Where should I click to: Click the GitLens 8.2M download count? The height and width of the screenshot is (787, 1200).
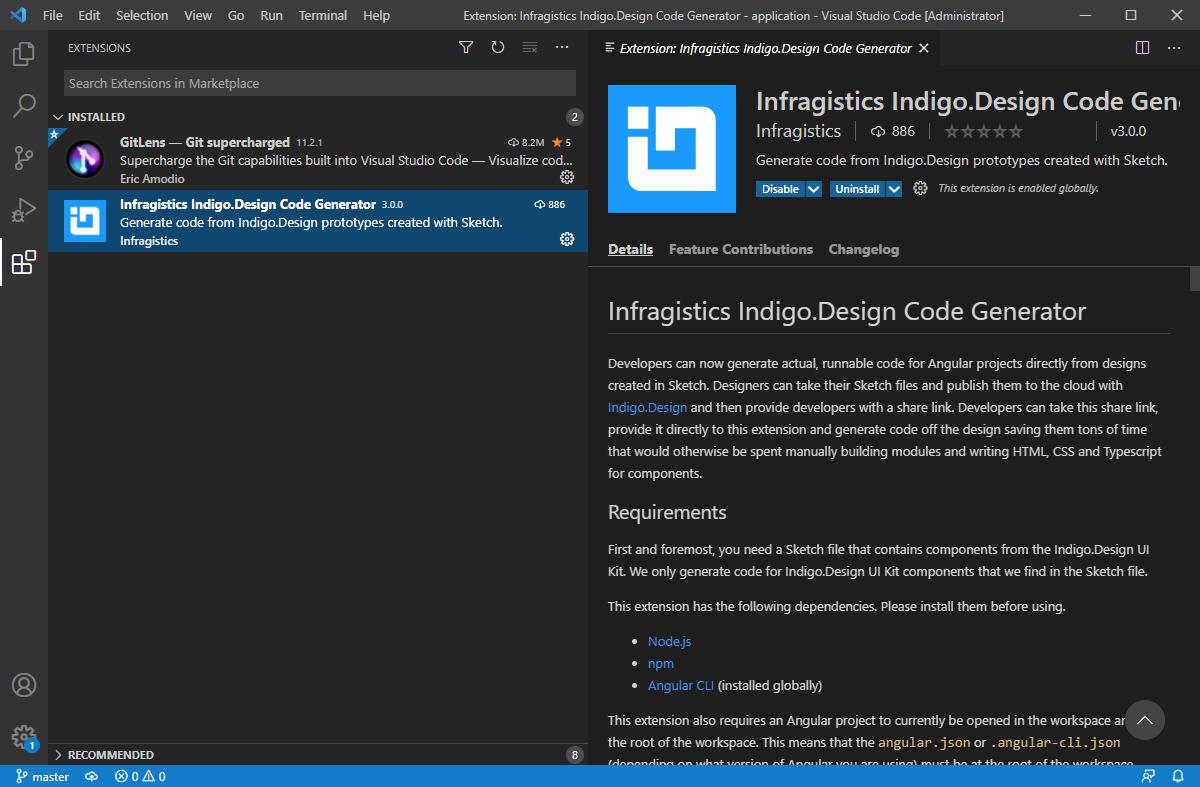click(x=526, y=143)
